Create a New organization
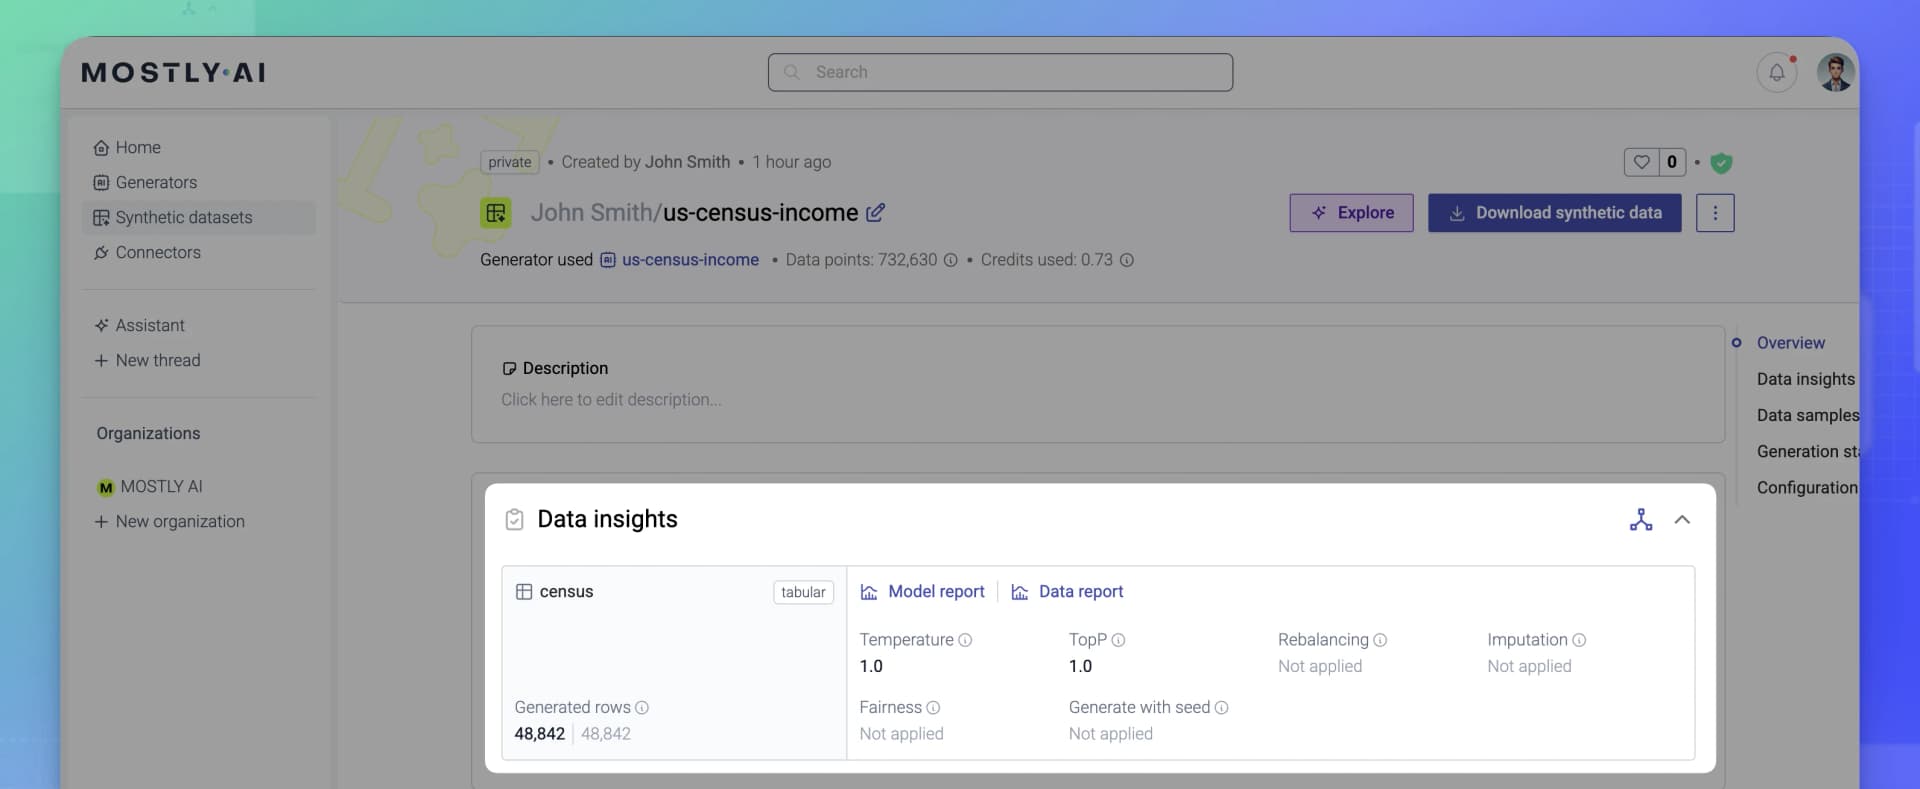The height and width of the screenshot is (789, 1920). (x=169, y=521)
